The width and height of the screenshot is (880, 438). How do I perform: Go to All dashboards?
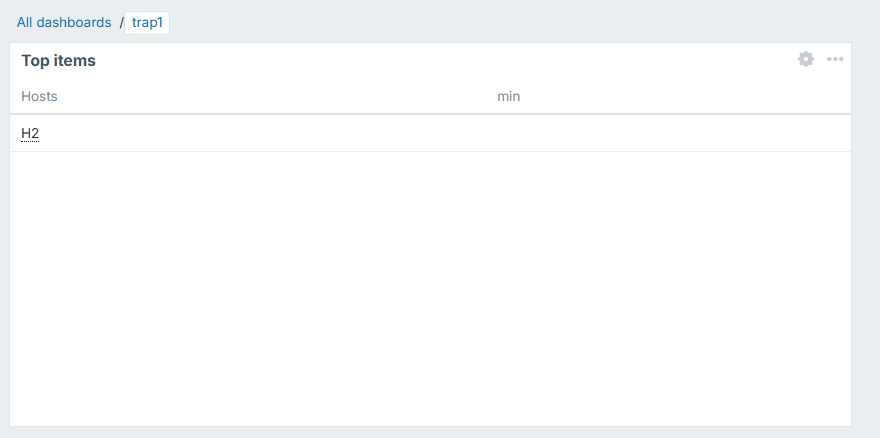64,22
